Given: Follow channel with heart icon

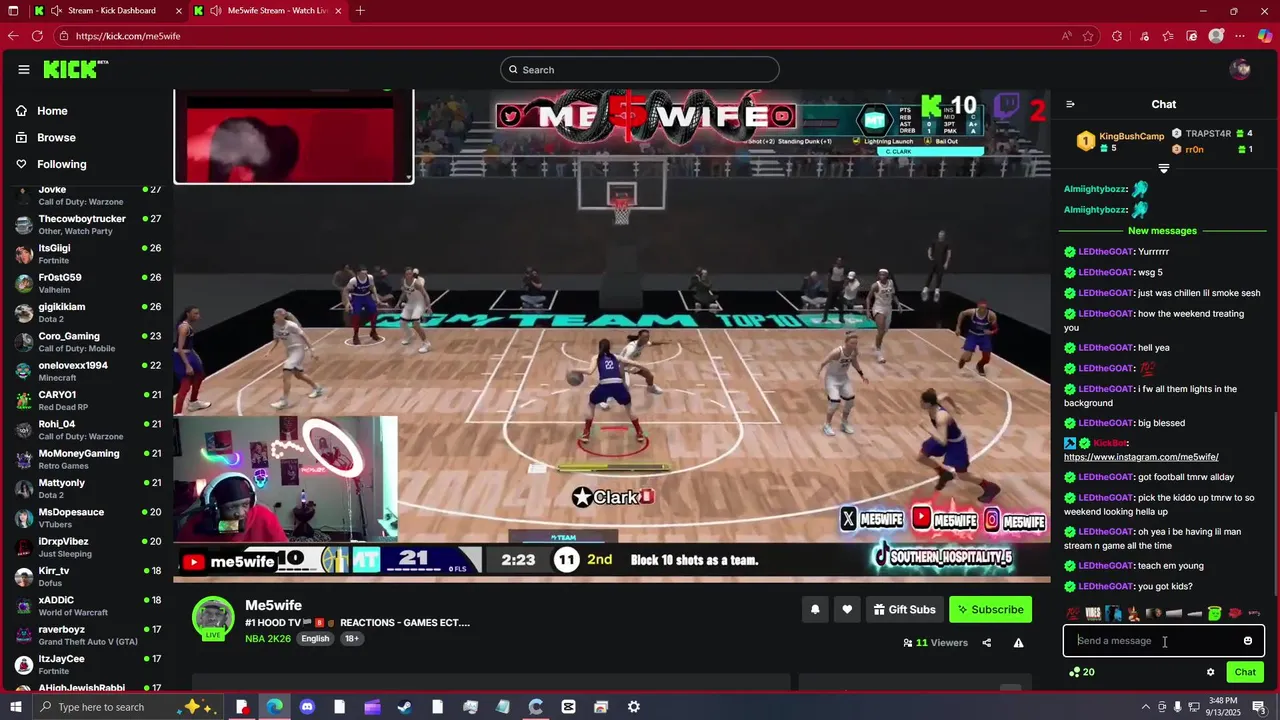Looking at the screenshot, I should click(x=847, y=609).
